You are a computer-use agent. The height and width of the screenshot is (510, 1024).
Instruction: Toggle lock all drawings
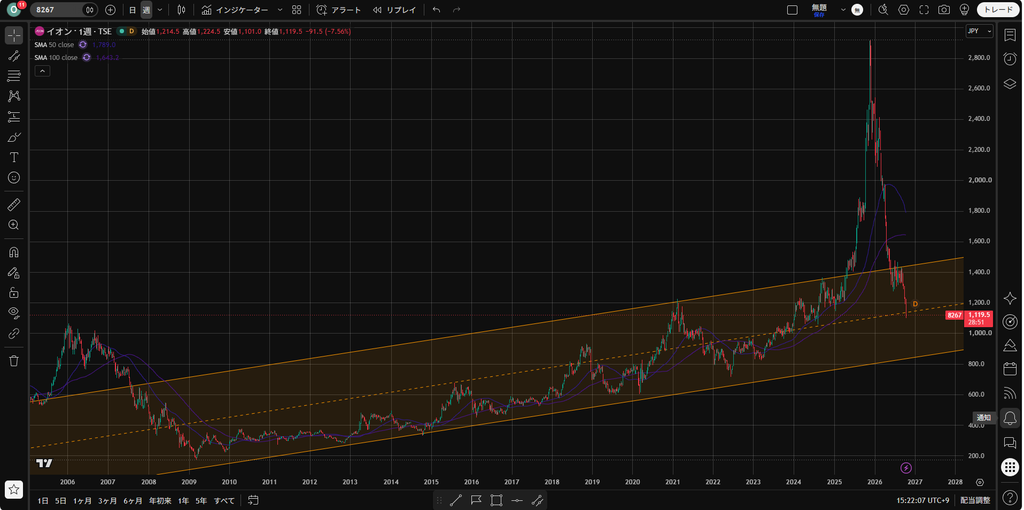coord(14,293)
